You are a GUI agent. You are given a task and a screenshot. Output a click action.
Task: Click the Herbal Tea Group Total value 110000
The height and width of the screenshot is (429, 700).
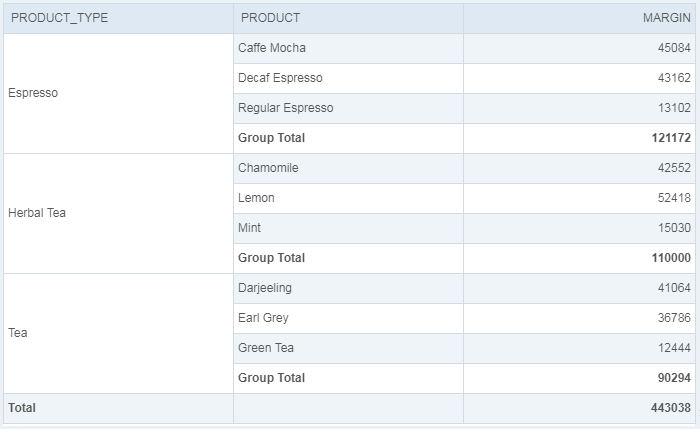tap(670, 258)
